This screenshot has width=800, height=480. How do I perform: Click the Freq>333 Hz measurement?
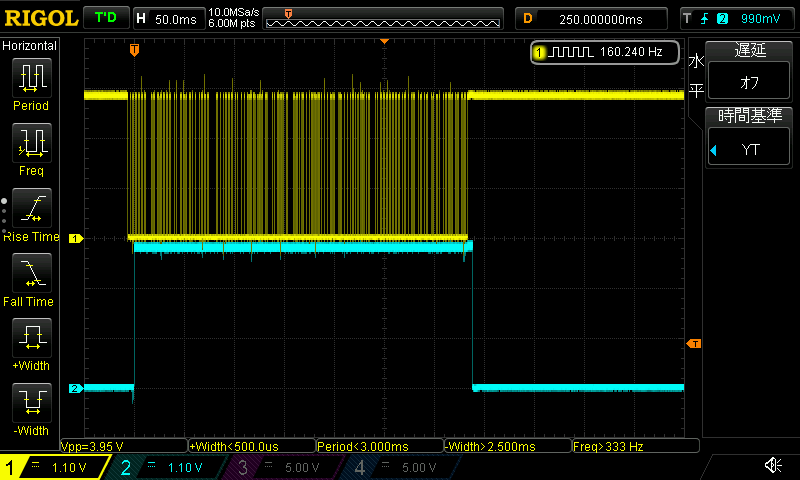pos(636,446)
